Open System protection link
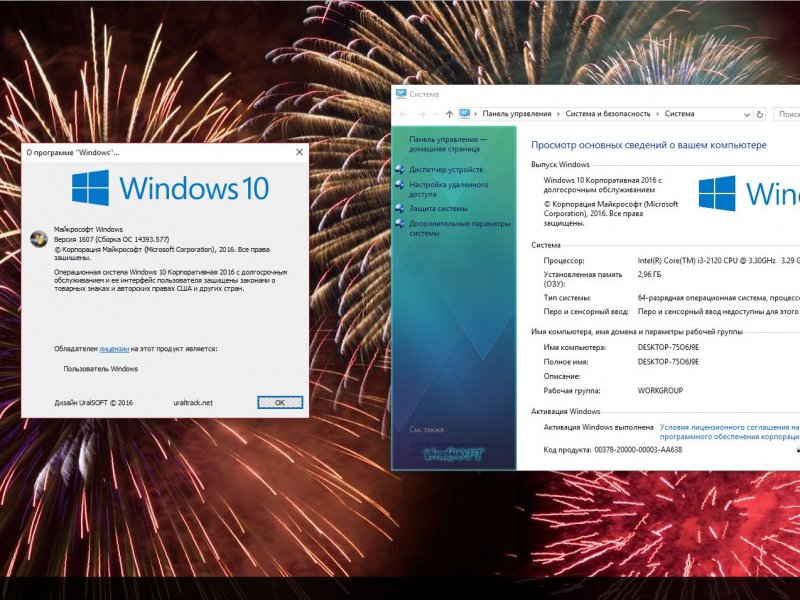Image resolution: width=800 pixels, height=600 pixels. 438,208
